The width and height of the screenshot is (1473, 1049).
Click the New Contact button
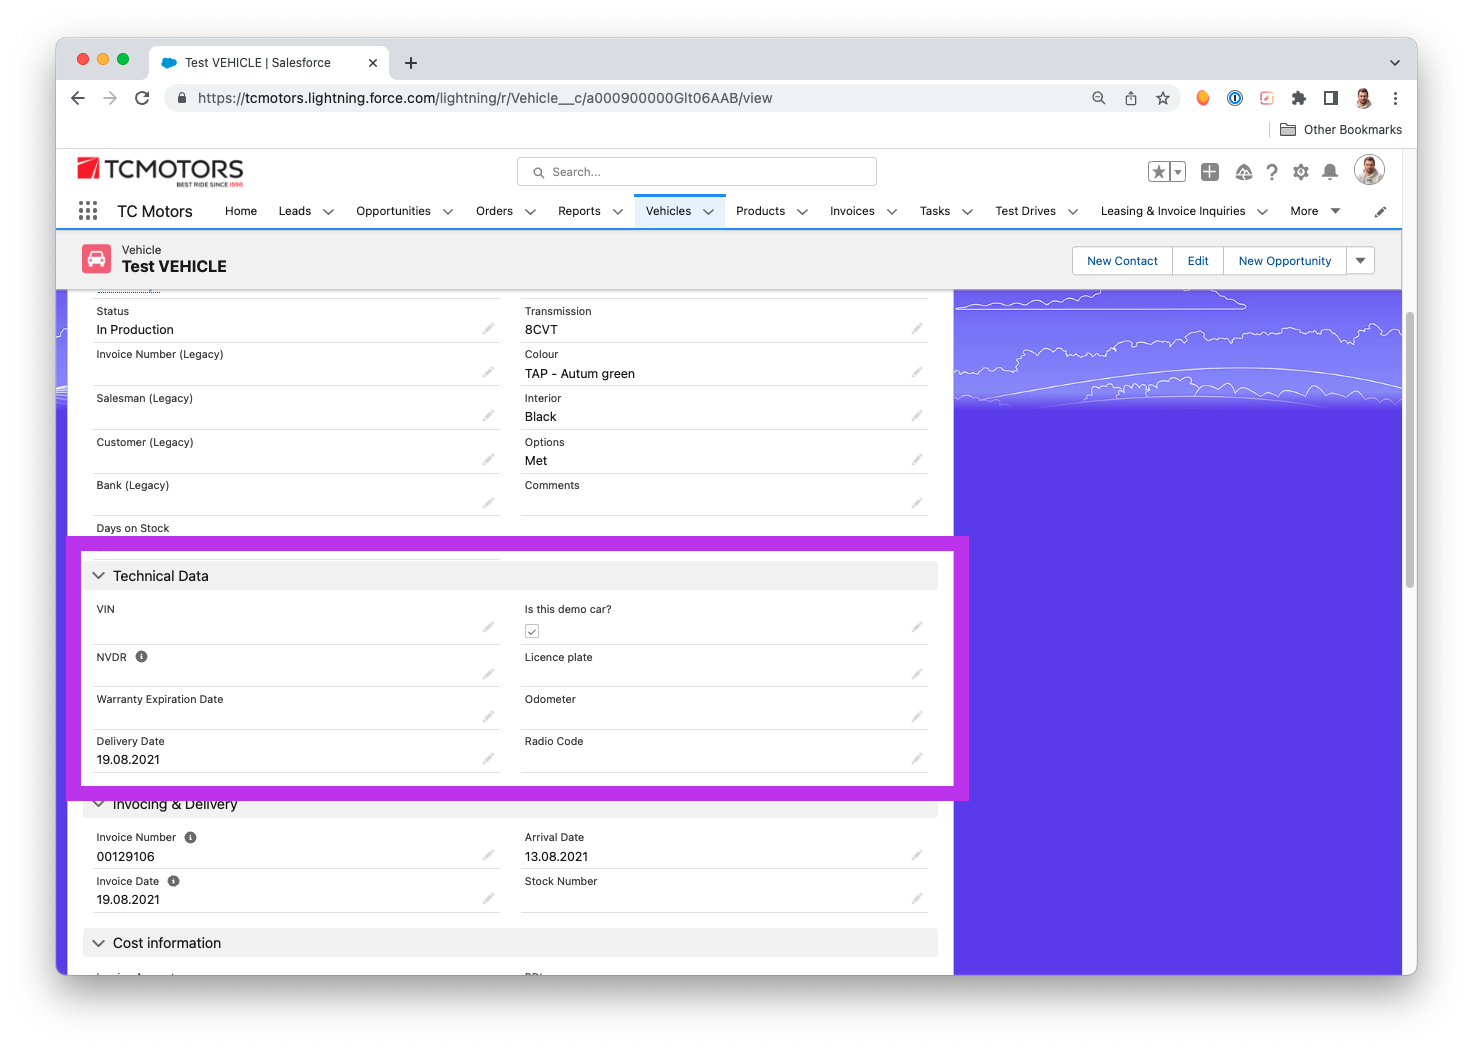1122,261
